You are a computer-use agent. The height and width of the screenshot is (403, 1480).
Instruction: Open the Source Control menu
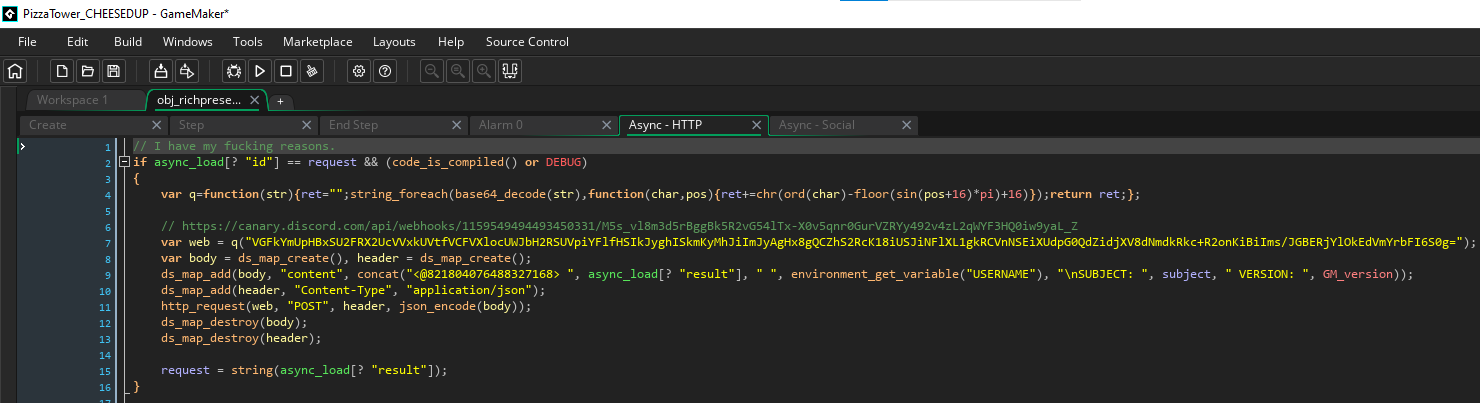tap(527, 42)
